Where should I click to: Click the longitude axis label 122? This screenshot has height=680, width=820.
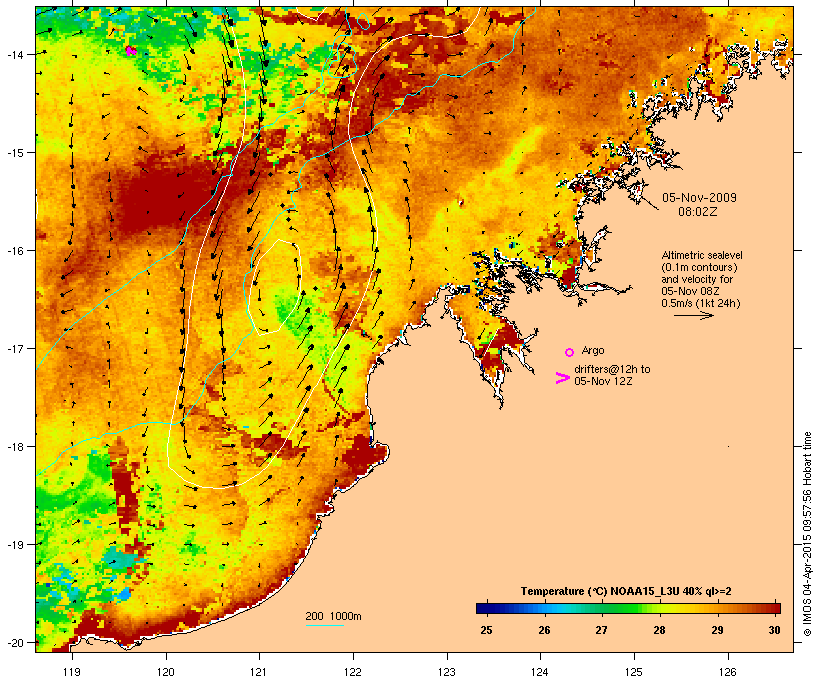click(353, 672)
